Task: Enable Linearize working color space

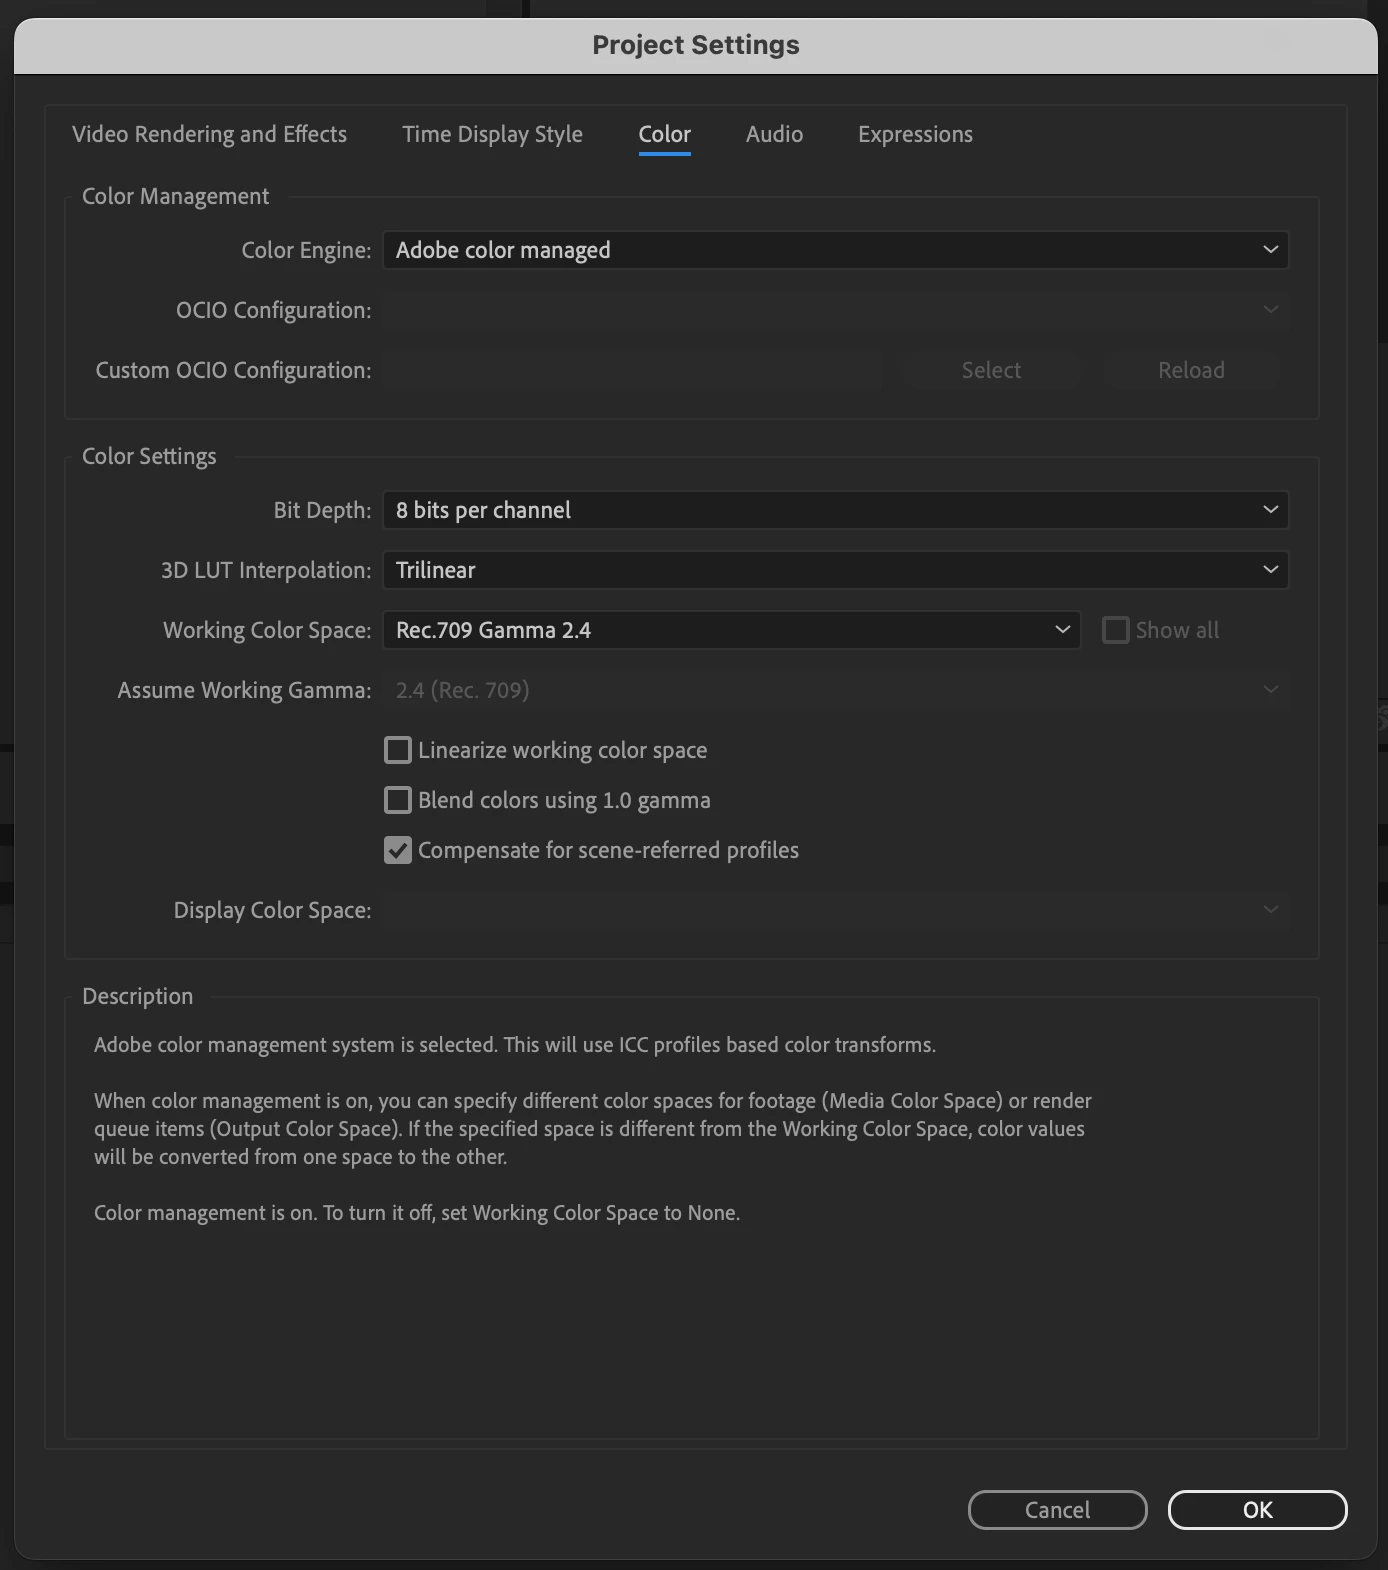Action: pyautogui.click(x=398, y=750)
